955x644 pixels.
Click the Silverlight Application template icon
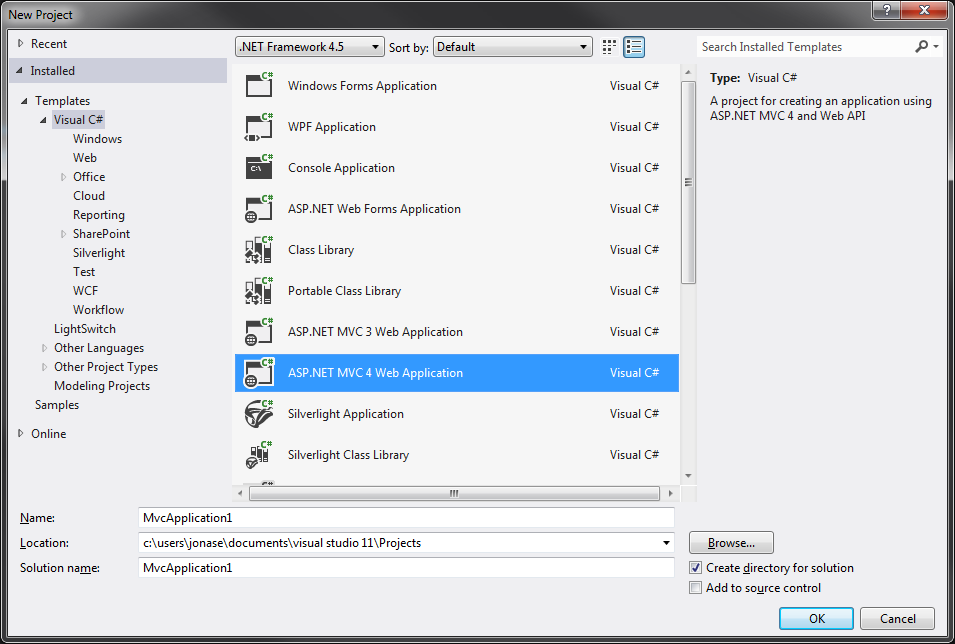click(x=258, y=413)
